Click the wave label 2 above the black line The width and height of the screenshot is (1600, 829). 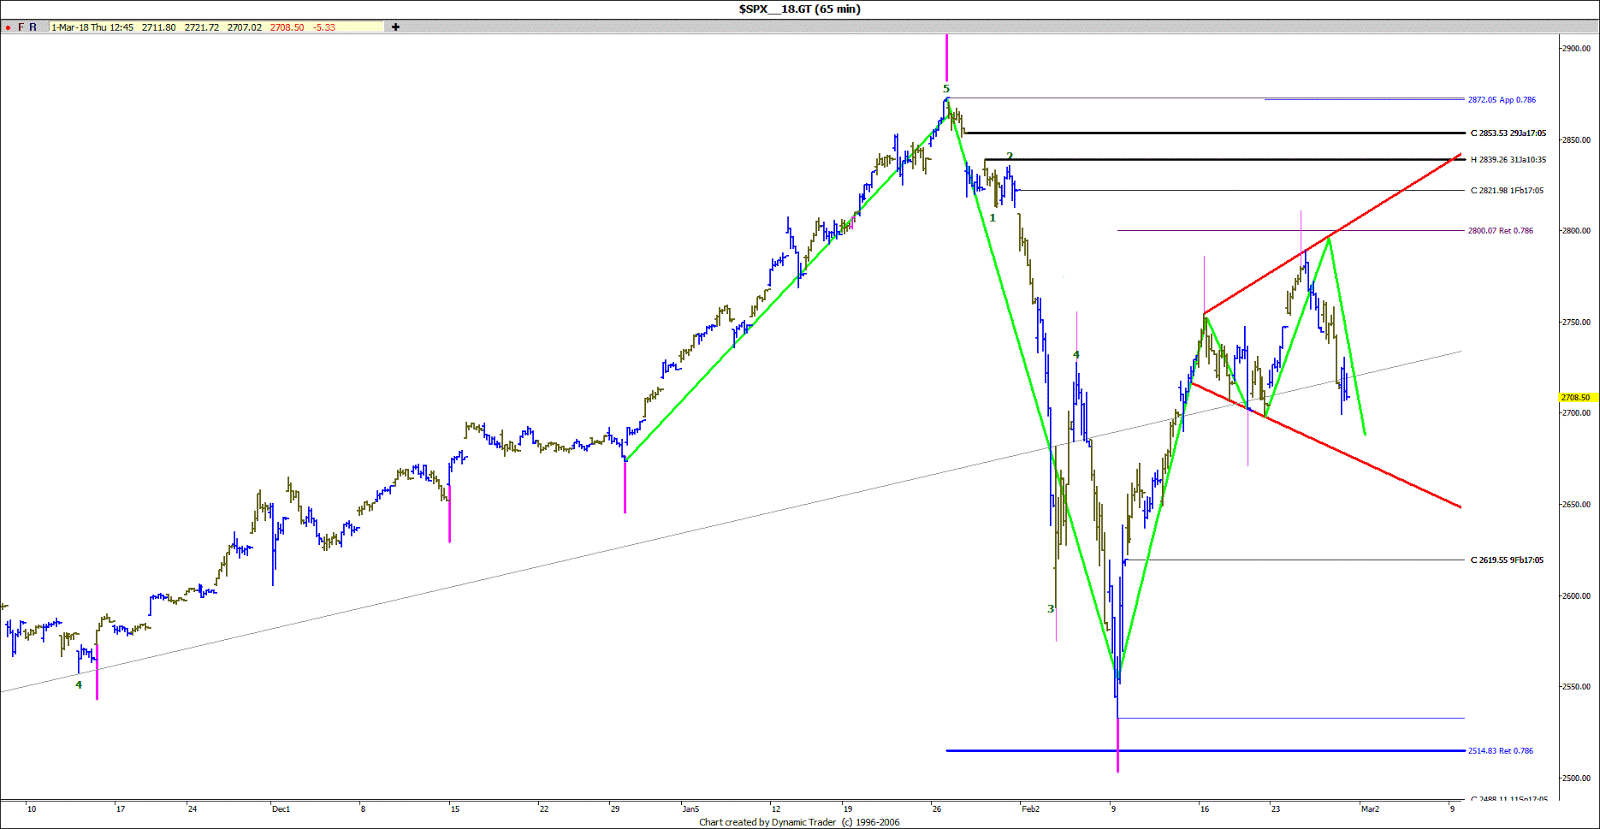[1010, 156]
